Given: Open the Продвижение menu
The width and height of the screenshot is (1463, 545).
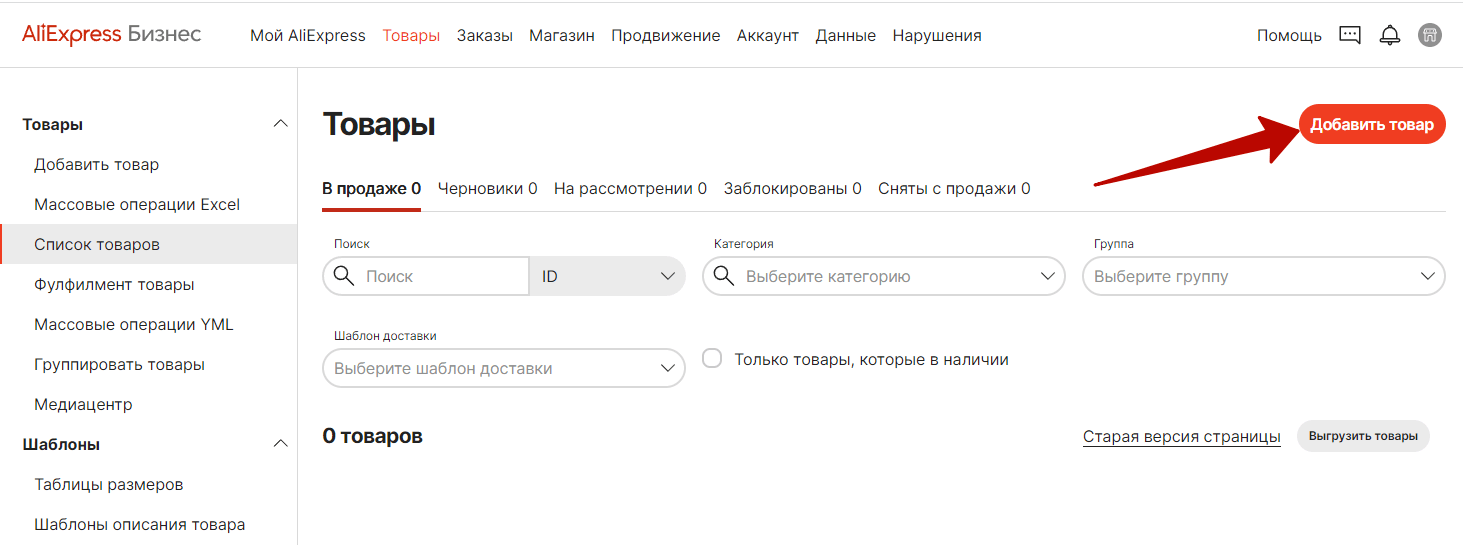Looking at the screenshot, I should click(666, 35).
